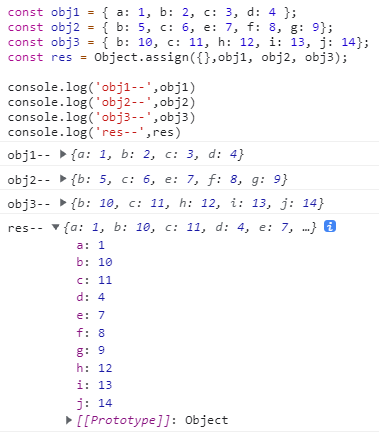379x434 pixels.
Task: Select the 'a: 1' property row
Action: 90,245
